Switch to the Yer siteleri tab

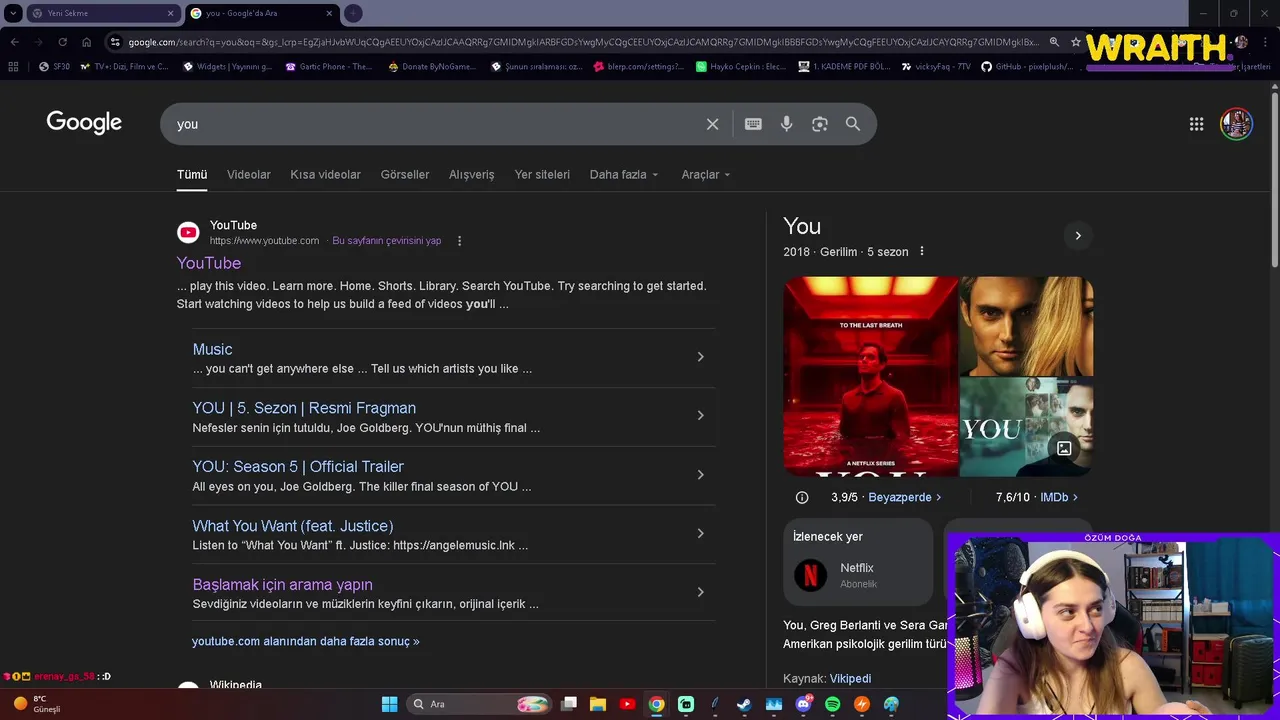click(x=542, y=174)
